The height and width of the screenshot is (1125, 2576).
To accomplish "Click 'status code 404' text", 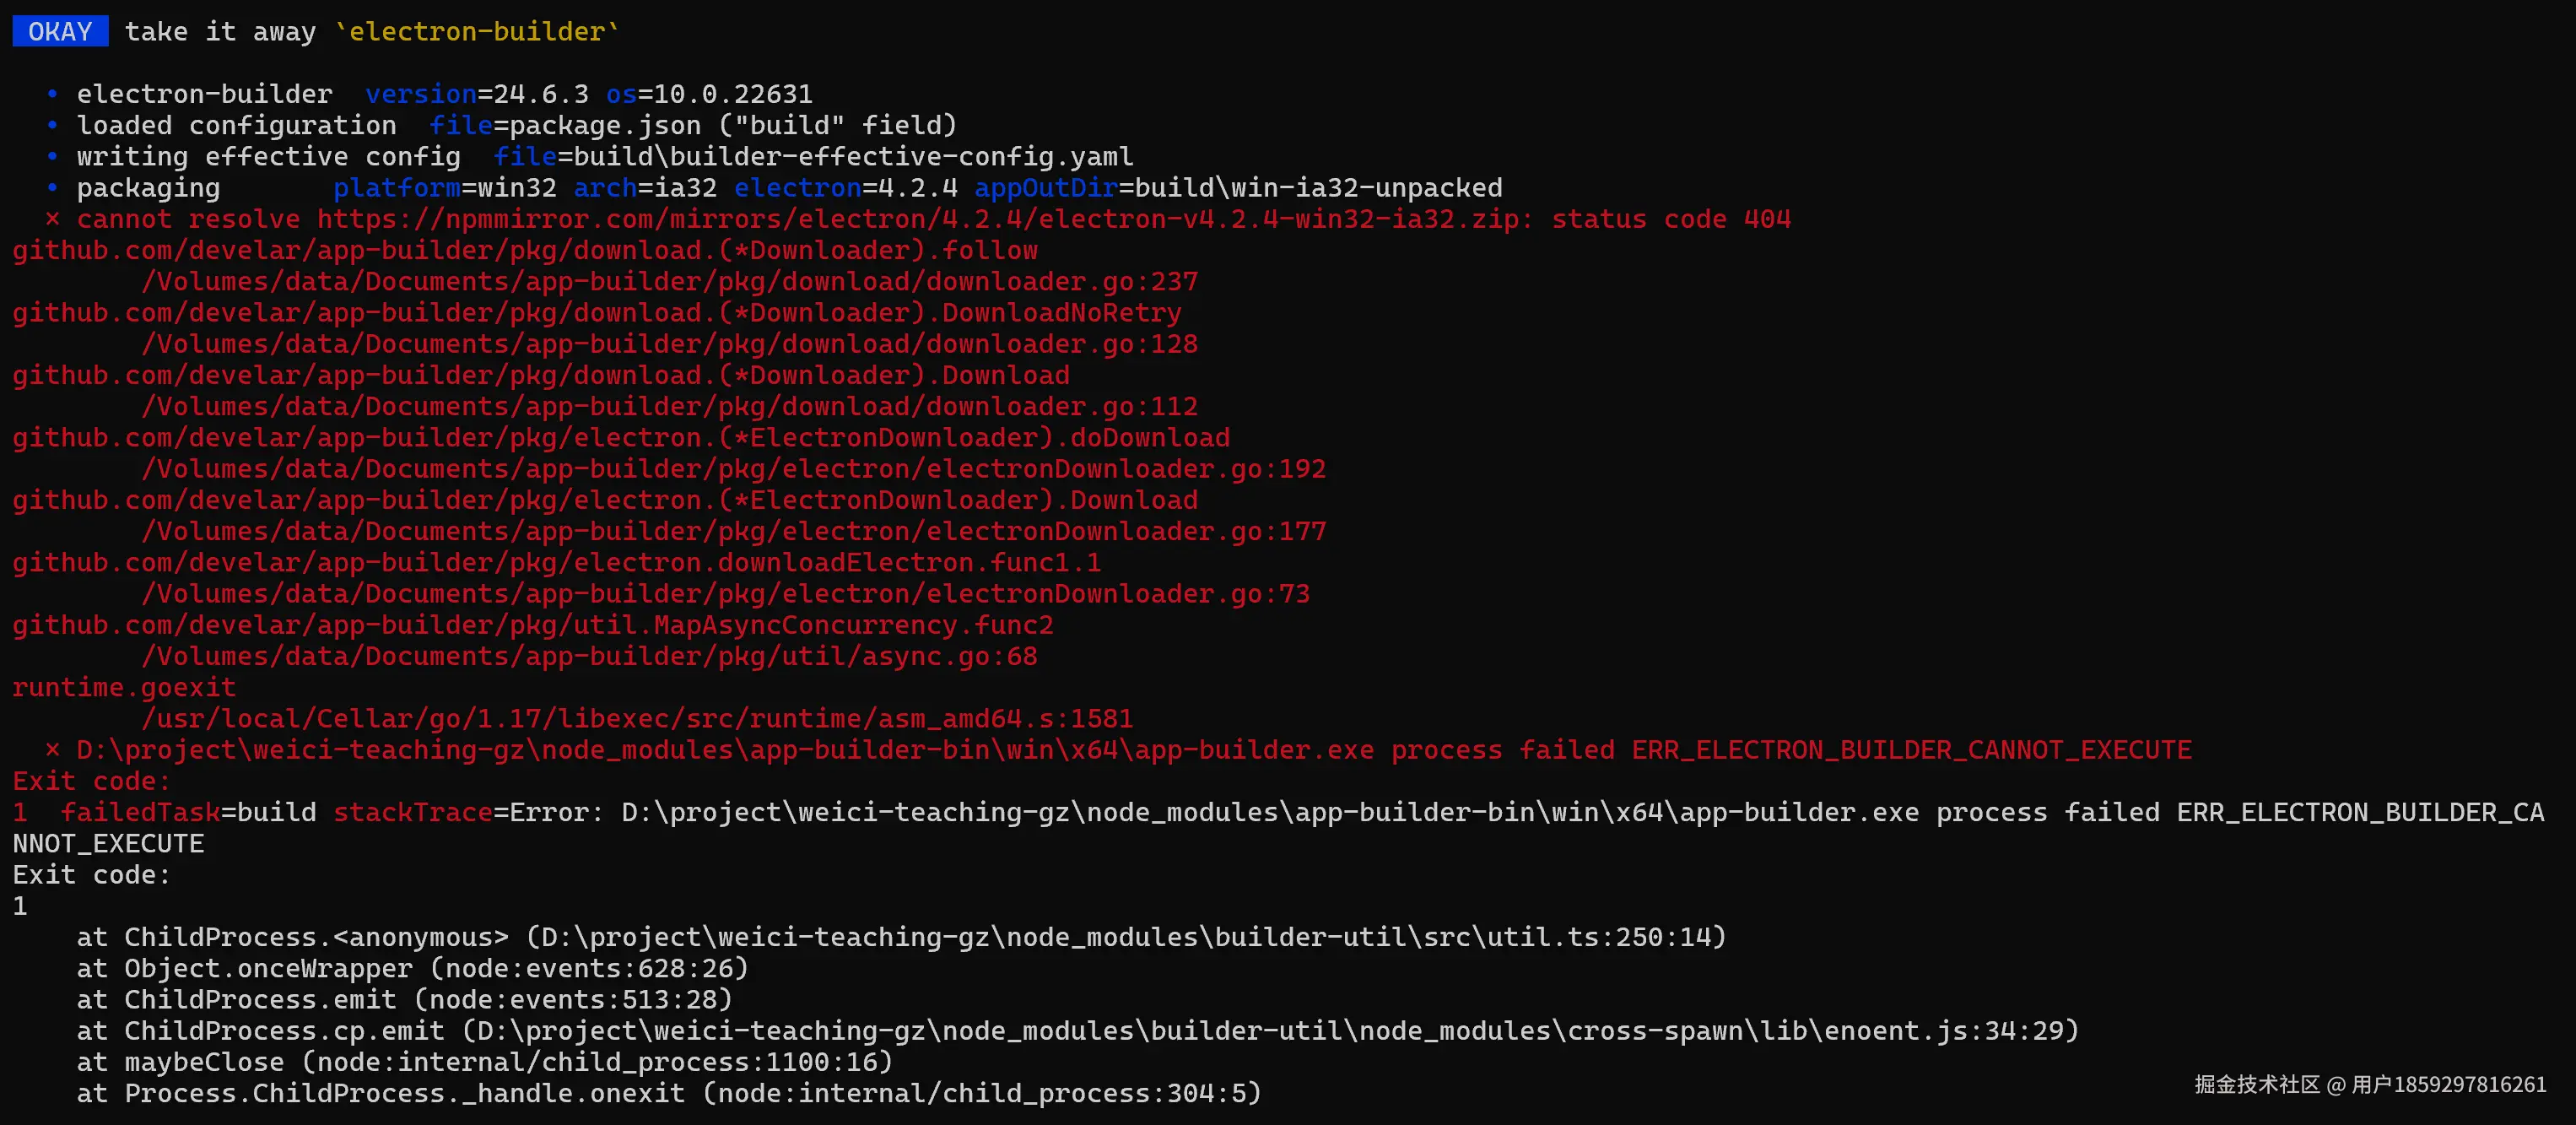I will (x=1670, y=219).
